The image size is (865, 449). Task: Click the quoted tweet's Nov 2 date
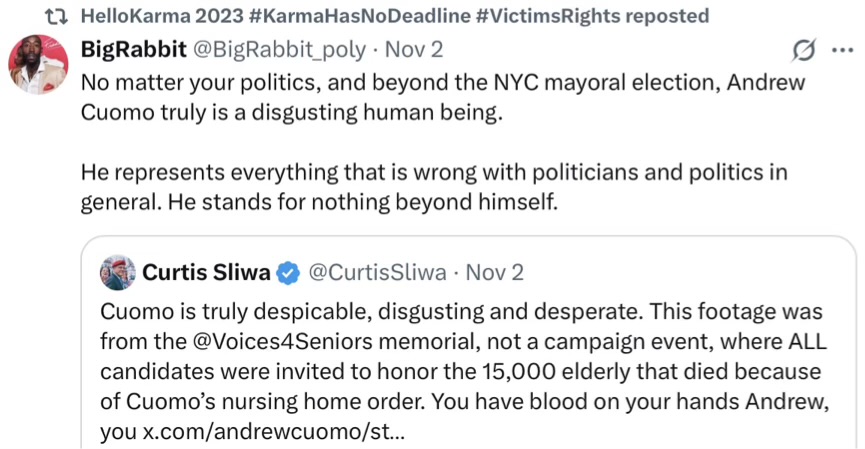pos(494,272)
